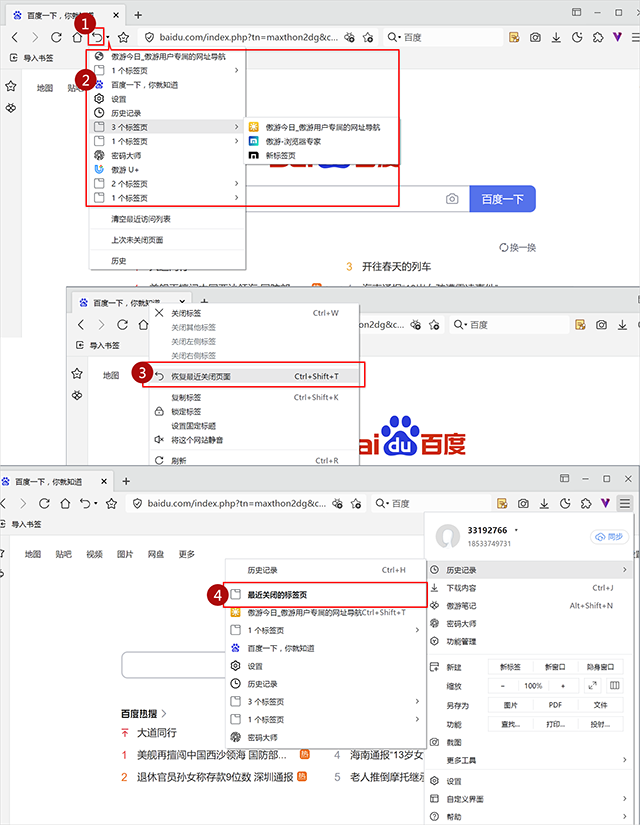
Task: Expand 帮助 in the bottom main menu
Action: pos(529,817)
